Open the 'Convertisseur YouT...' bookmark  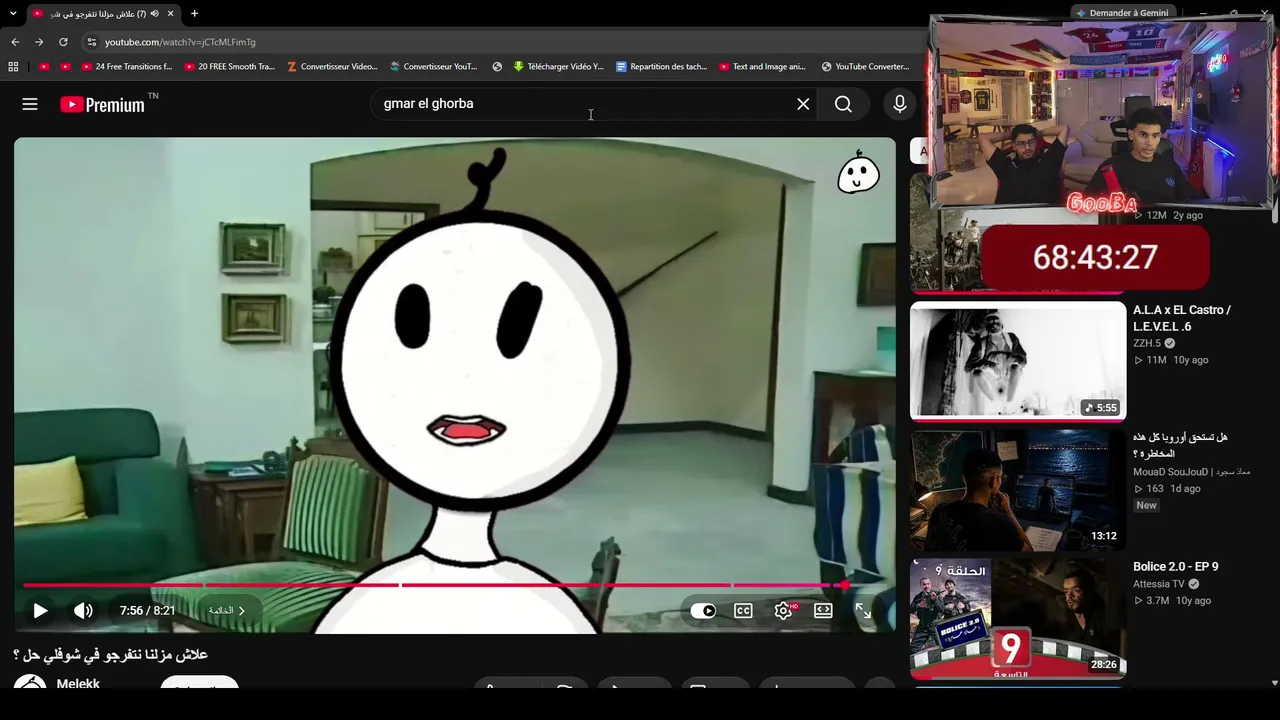point(434,67)
